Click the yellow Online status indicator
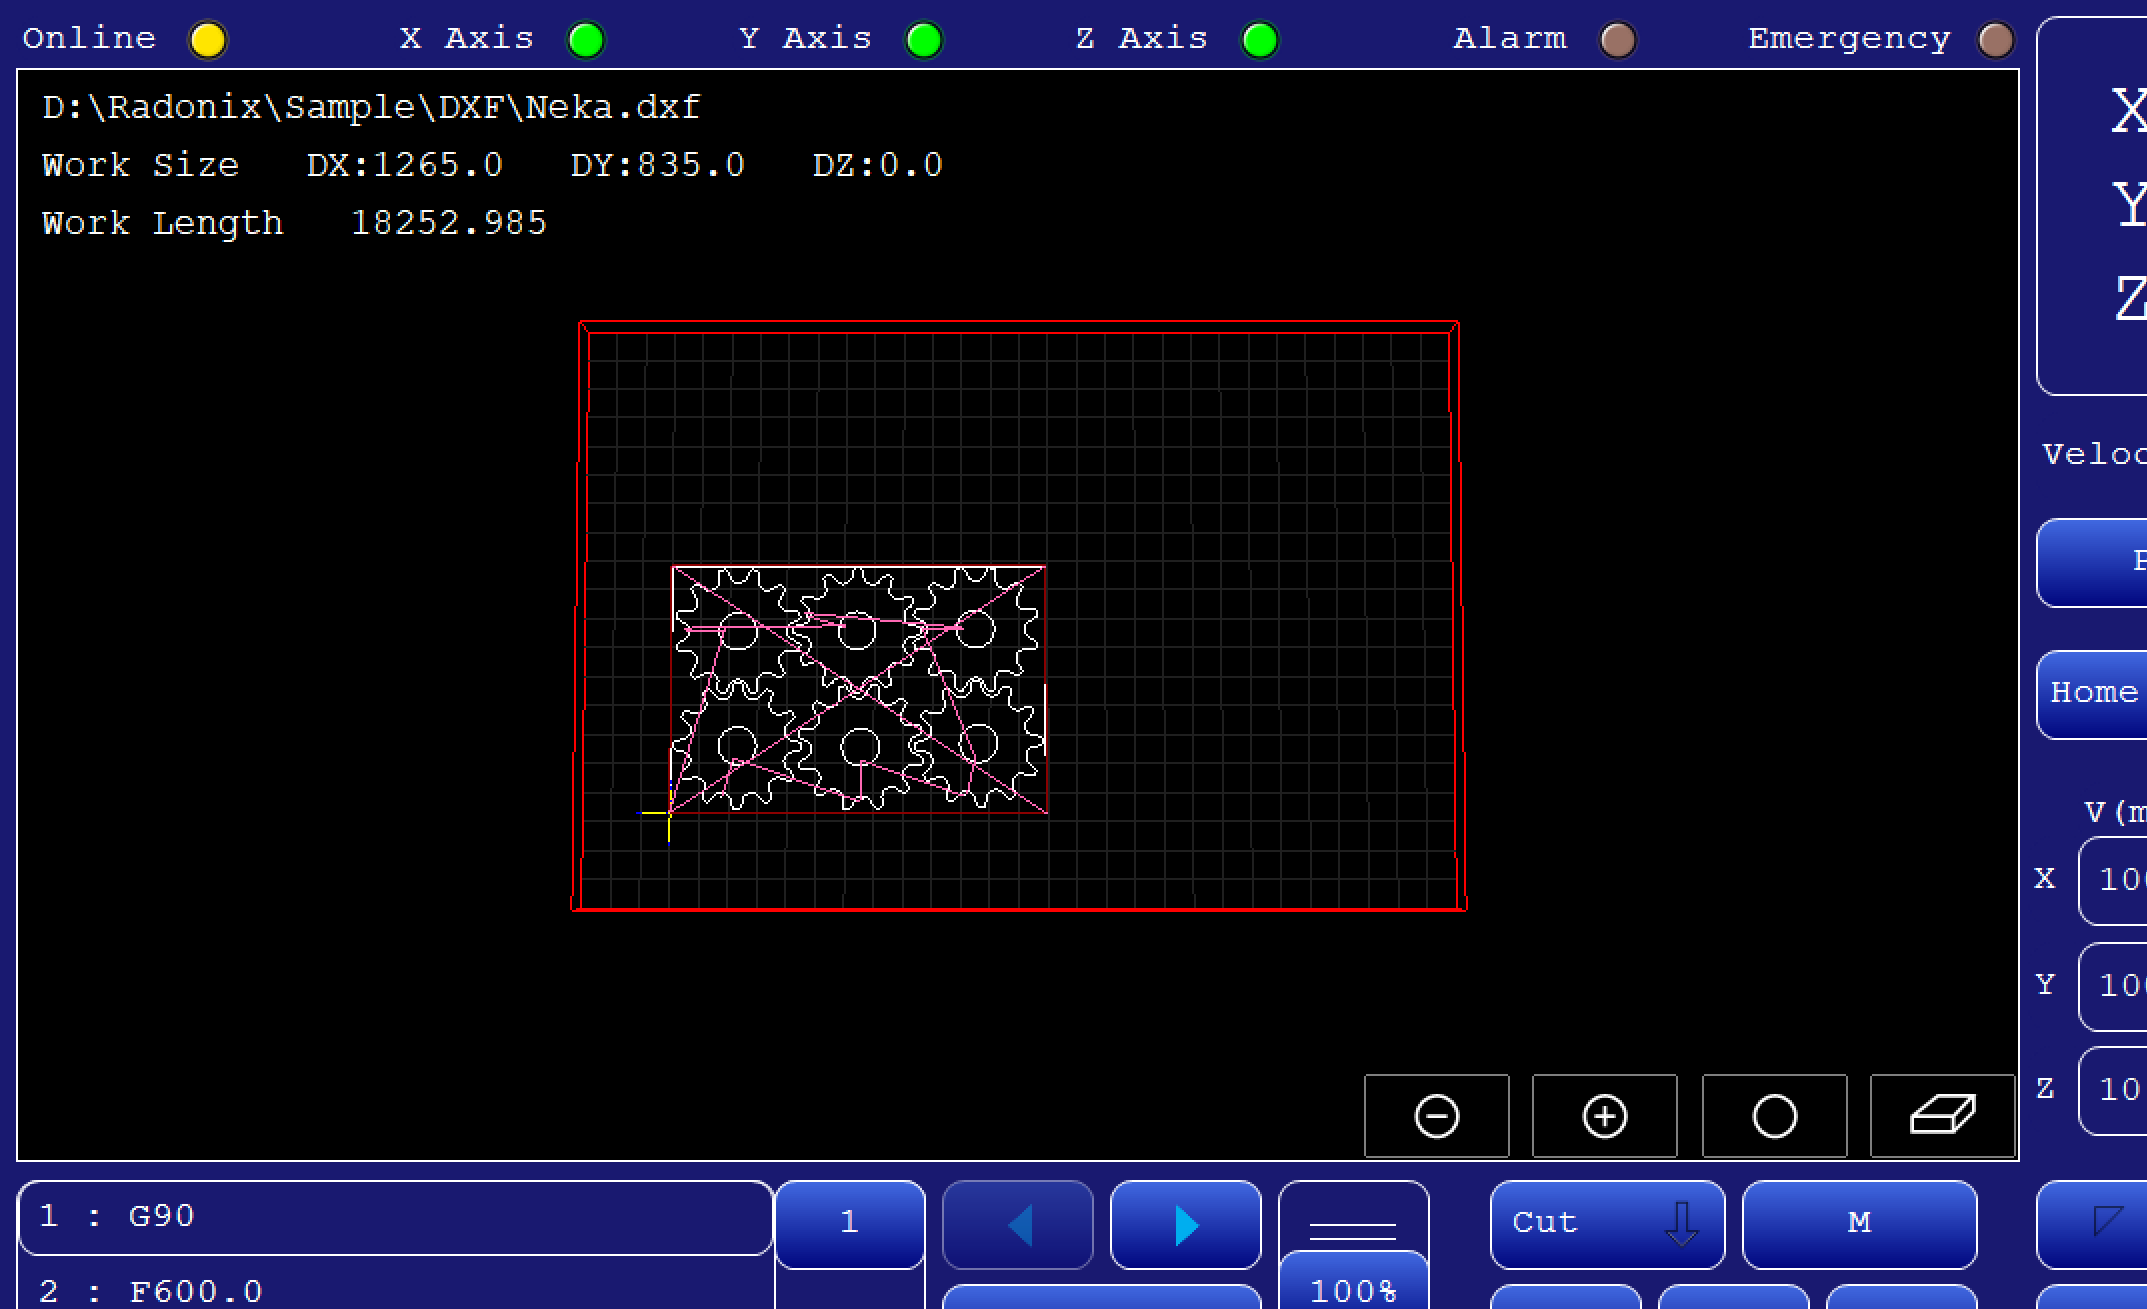Screen dimensions: 2147x1309 point(208,40)
